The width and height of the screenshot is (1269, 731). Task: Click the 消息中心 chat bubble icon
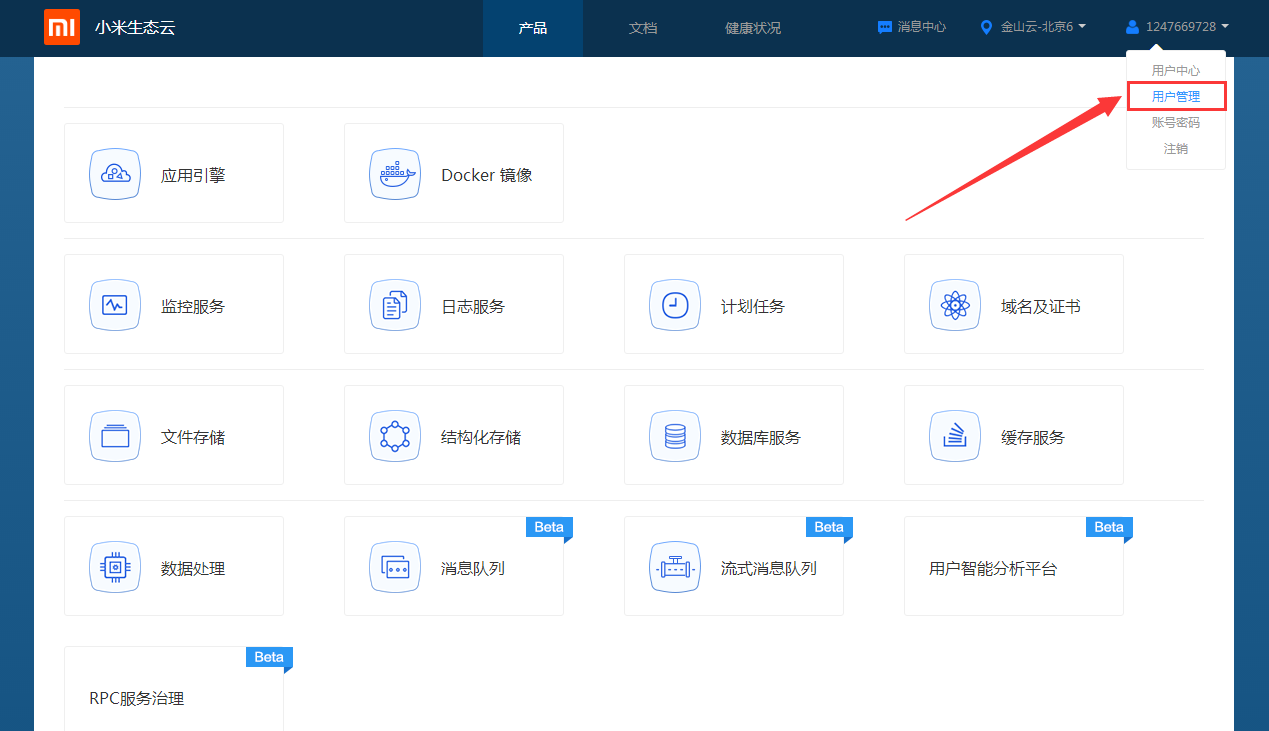885,28
